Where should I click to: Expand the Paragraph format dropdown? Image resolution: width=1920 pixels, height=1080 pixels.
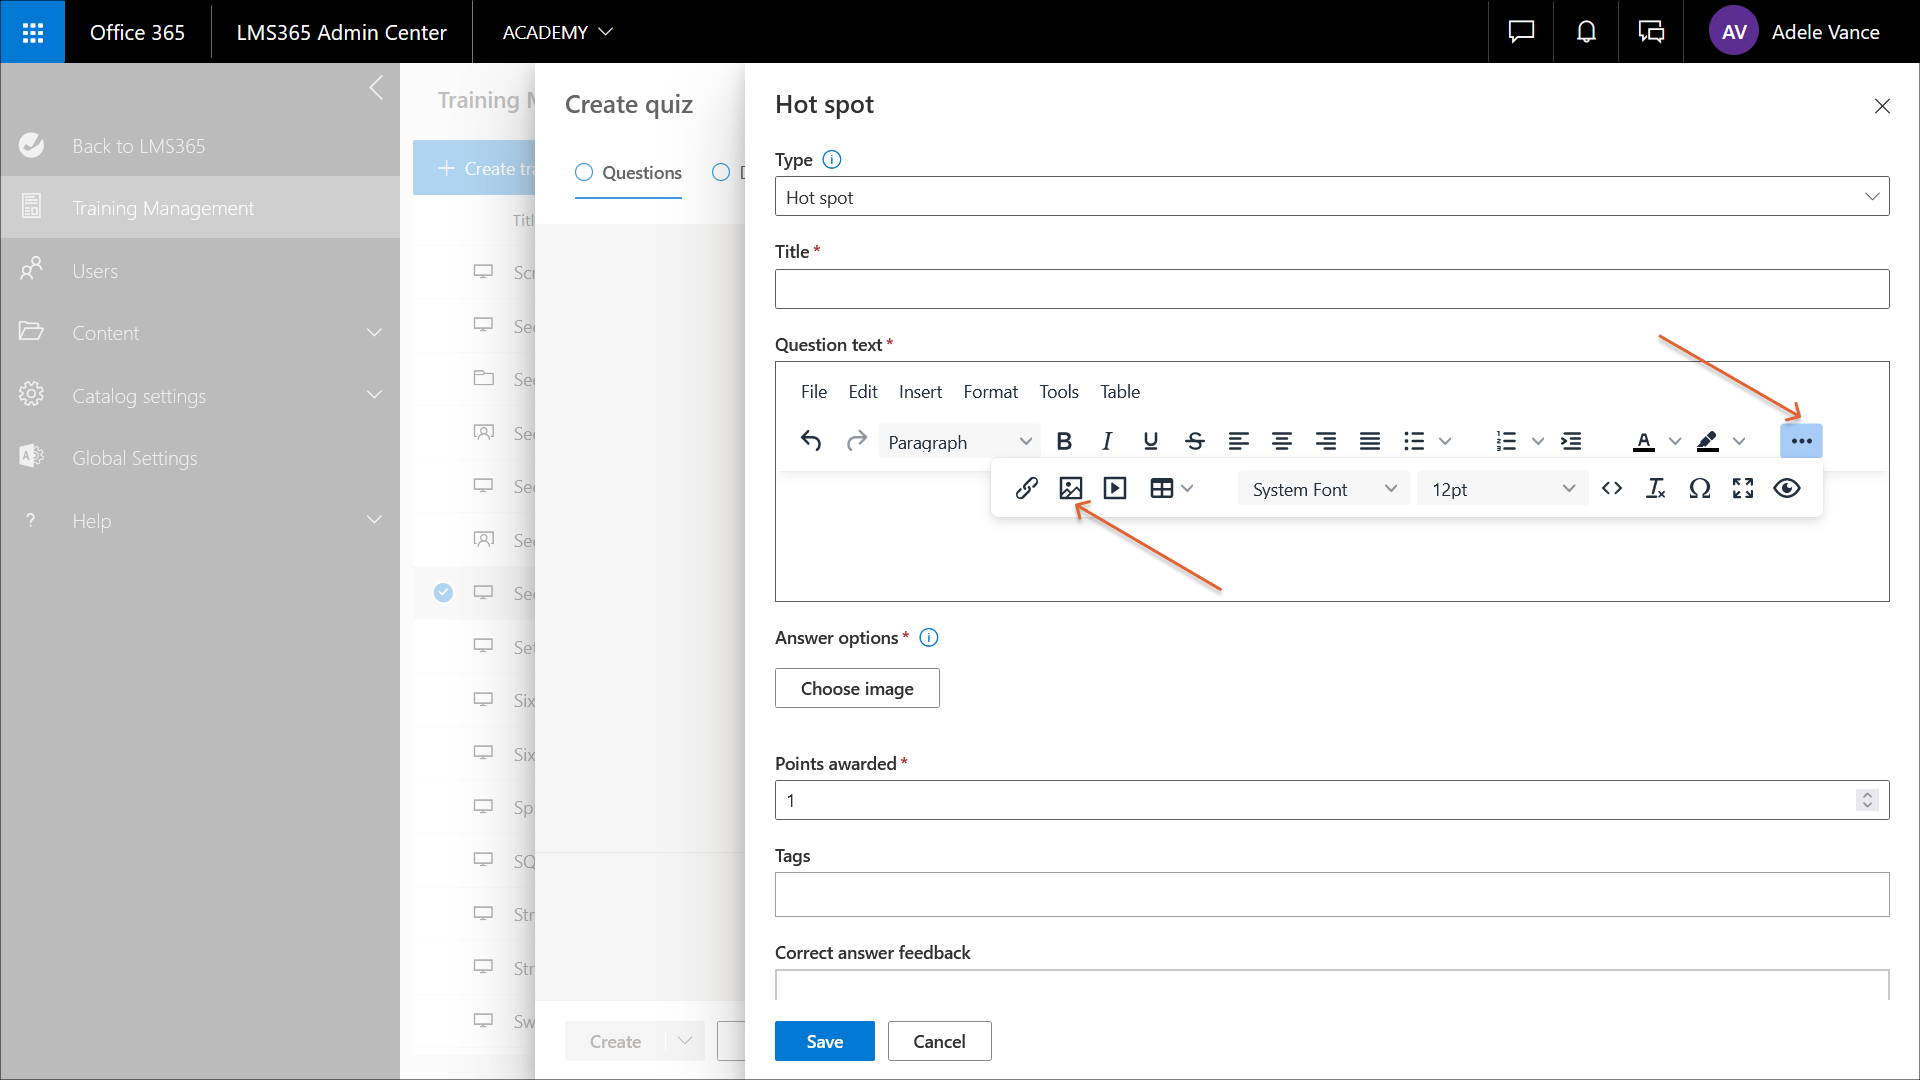[958, 442]
